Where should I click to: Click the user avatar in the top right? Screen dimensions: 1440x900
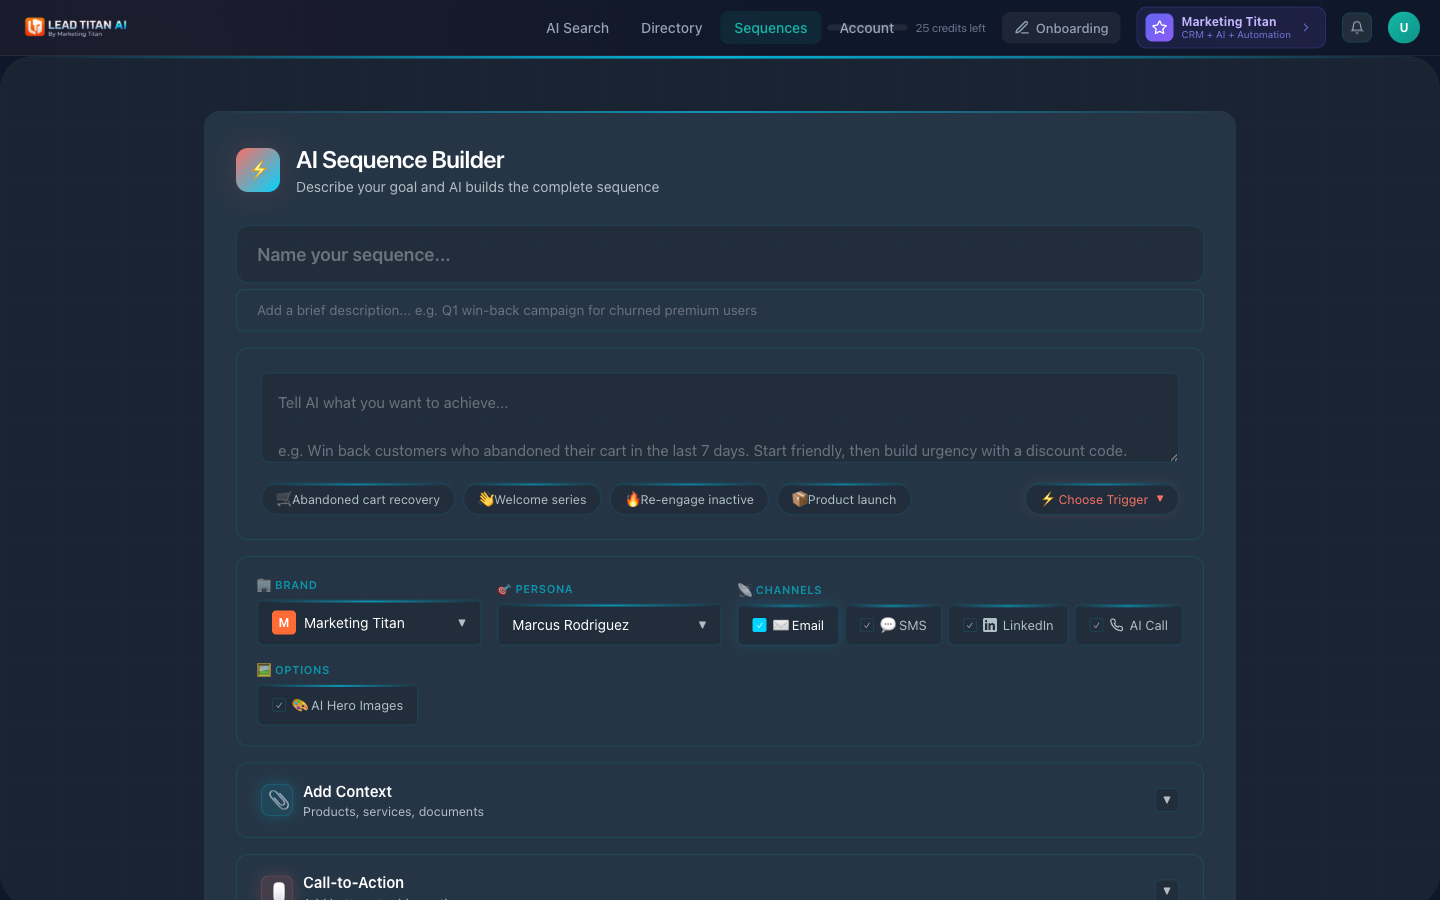click(x=1403, y=27)
